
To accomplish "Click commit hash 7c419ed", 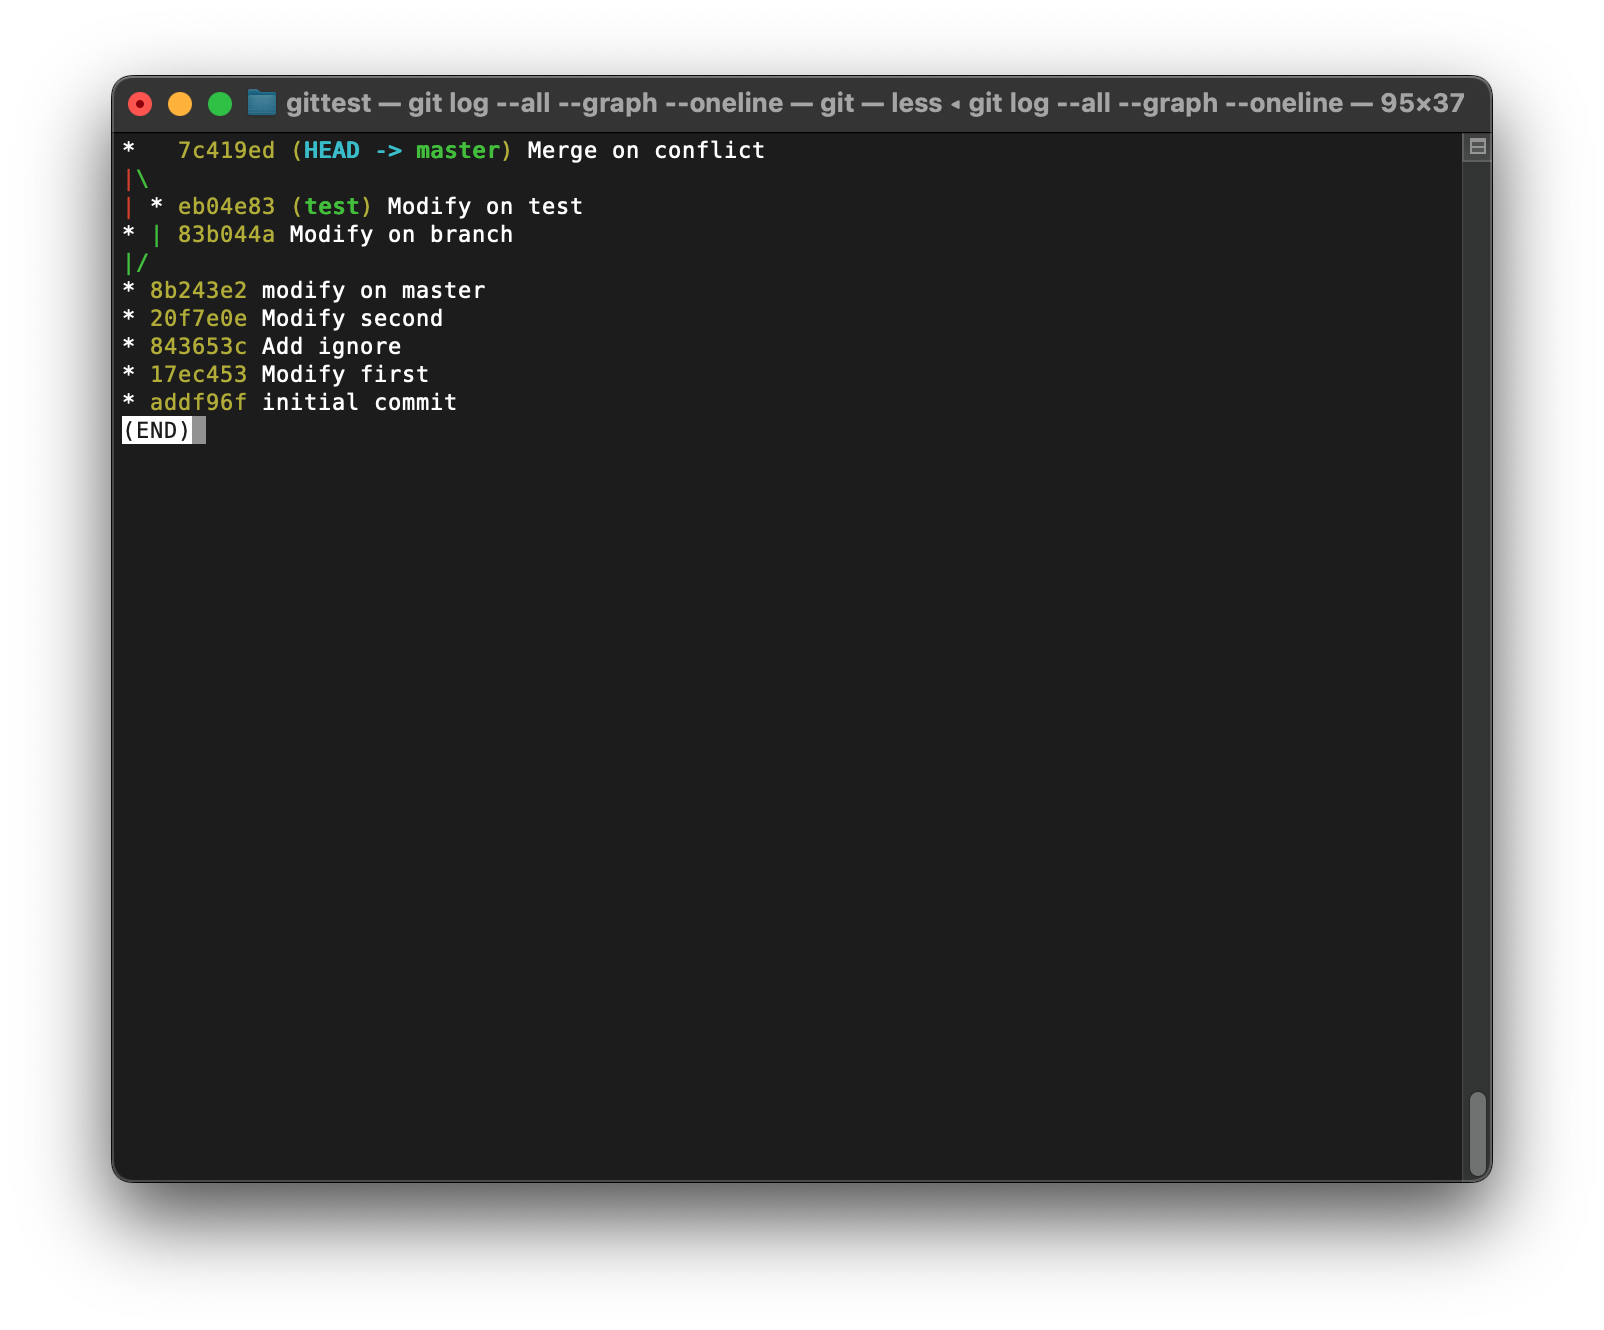I will [226, 150].
